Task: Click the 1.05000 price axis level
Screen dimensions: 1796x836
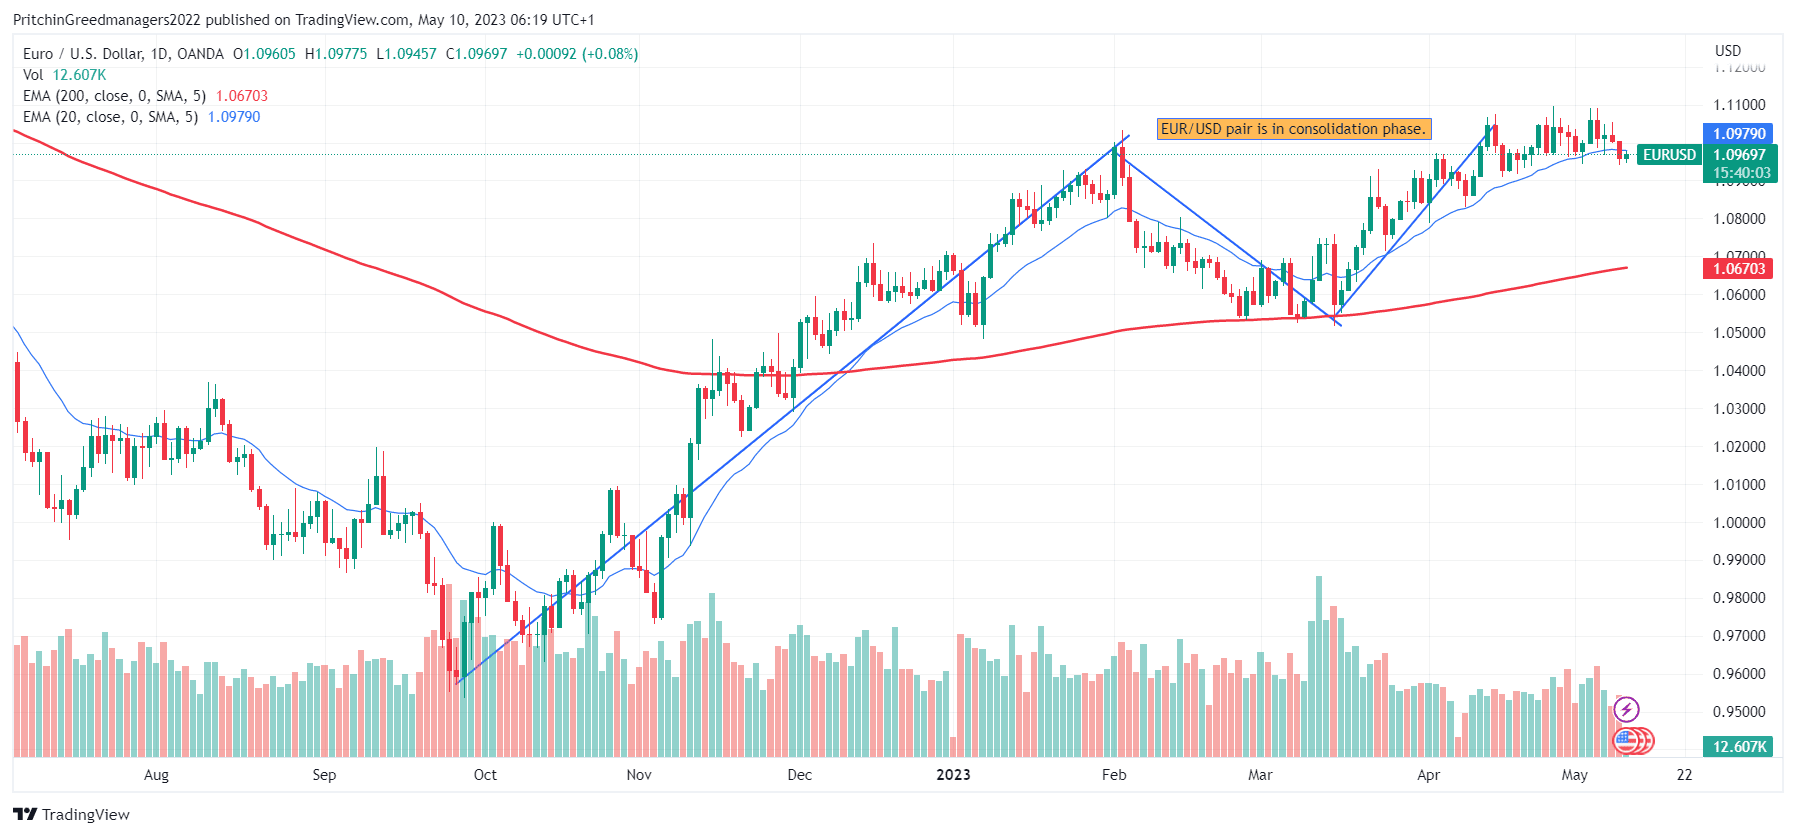Action: pos(1739,333)
